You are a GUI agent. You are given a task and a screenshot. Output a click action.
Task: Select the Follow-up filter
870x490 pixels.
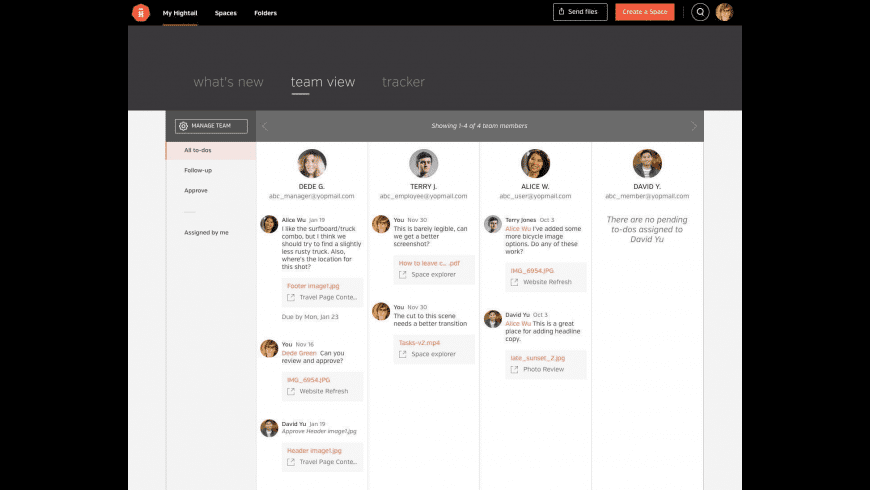(x=198, y=170)
